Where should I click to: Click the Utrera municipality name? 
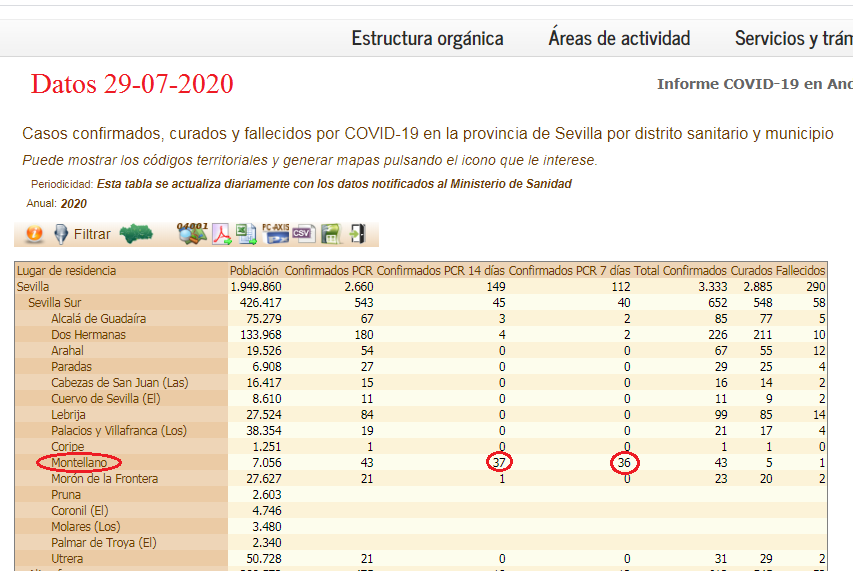[69, 559]
